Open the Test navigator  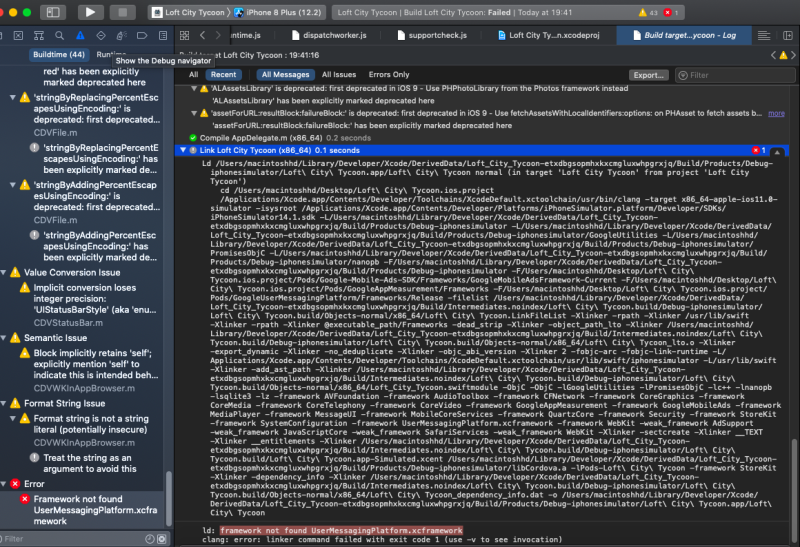tap(101, 35)
